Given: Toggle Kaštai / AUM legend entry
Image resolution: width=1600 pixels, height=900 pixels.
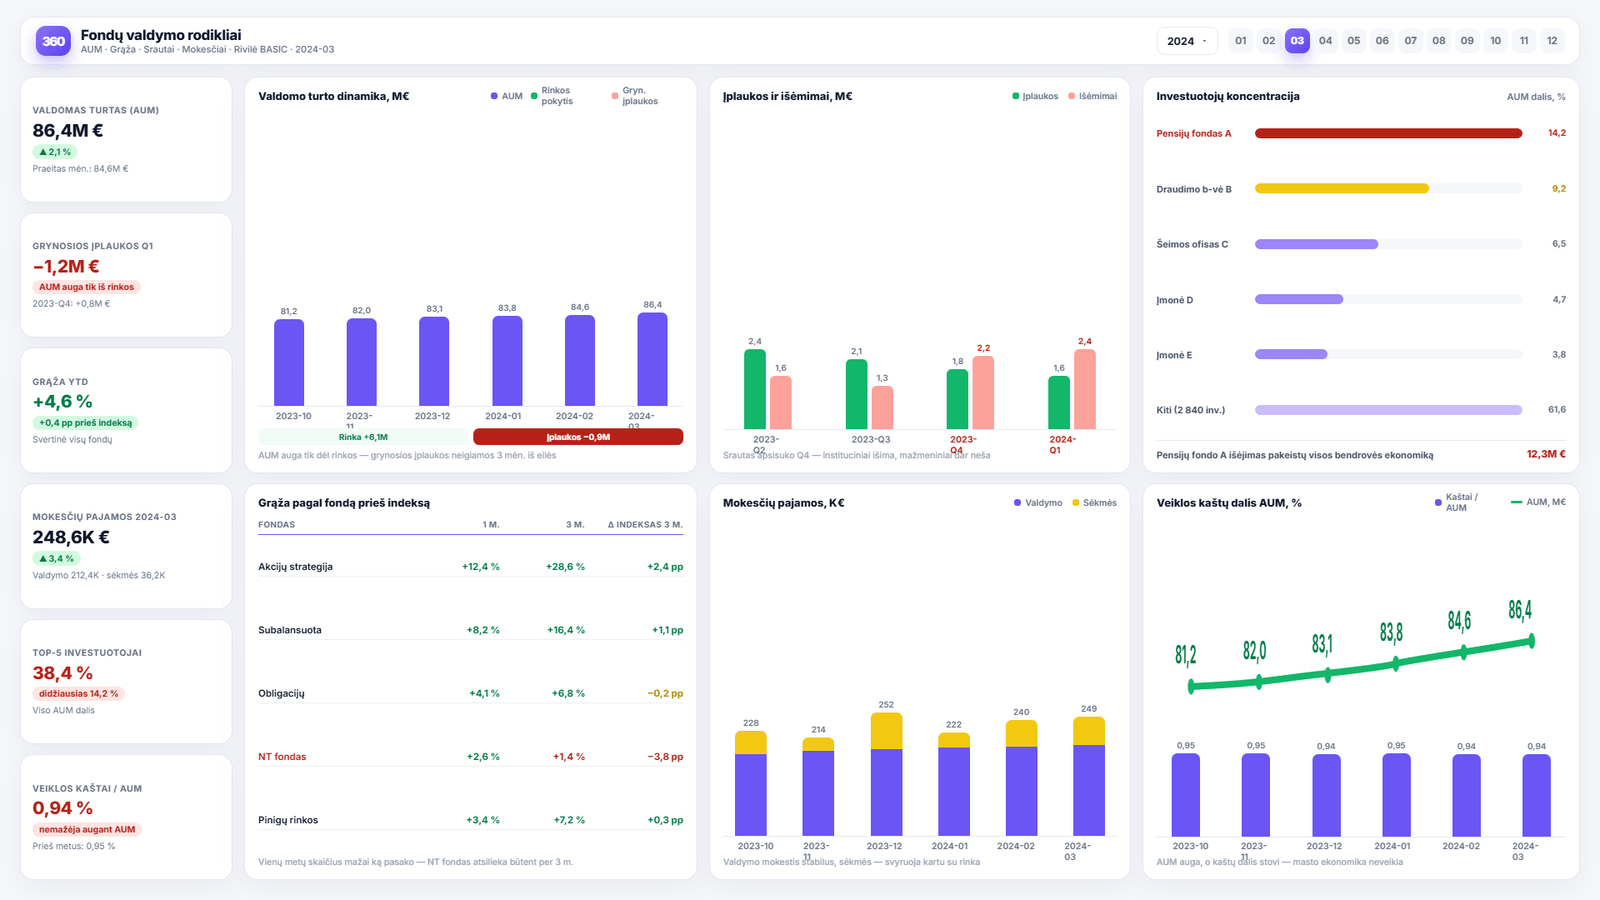Looking at the screenshot, I should (x=1457, y=503).
